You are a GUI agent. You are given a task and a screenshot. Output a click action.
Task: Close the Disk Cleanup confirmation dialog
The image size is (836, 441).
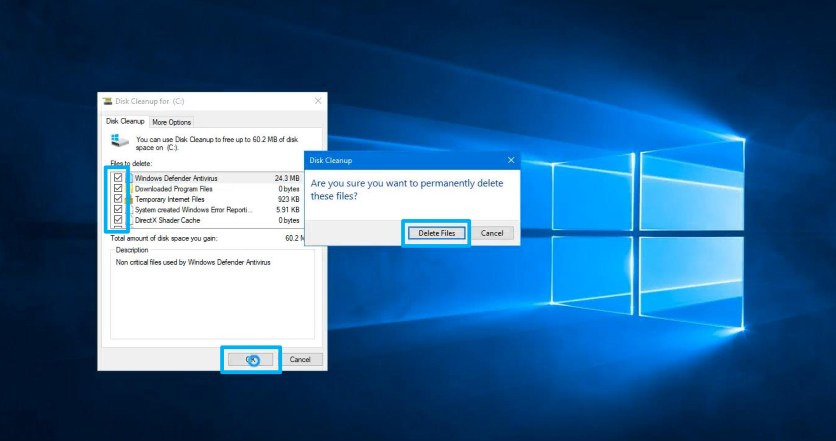coord(511,160)
